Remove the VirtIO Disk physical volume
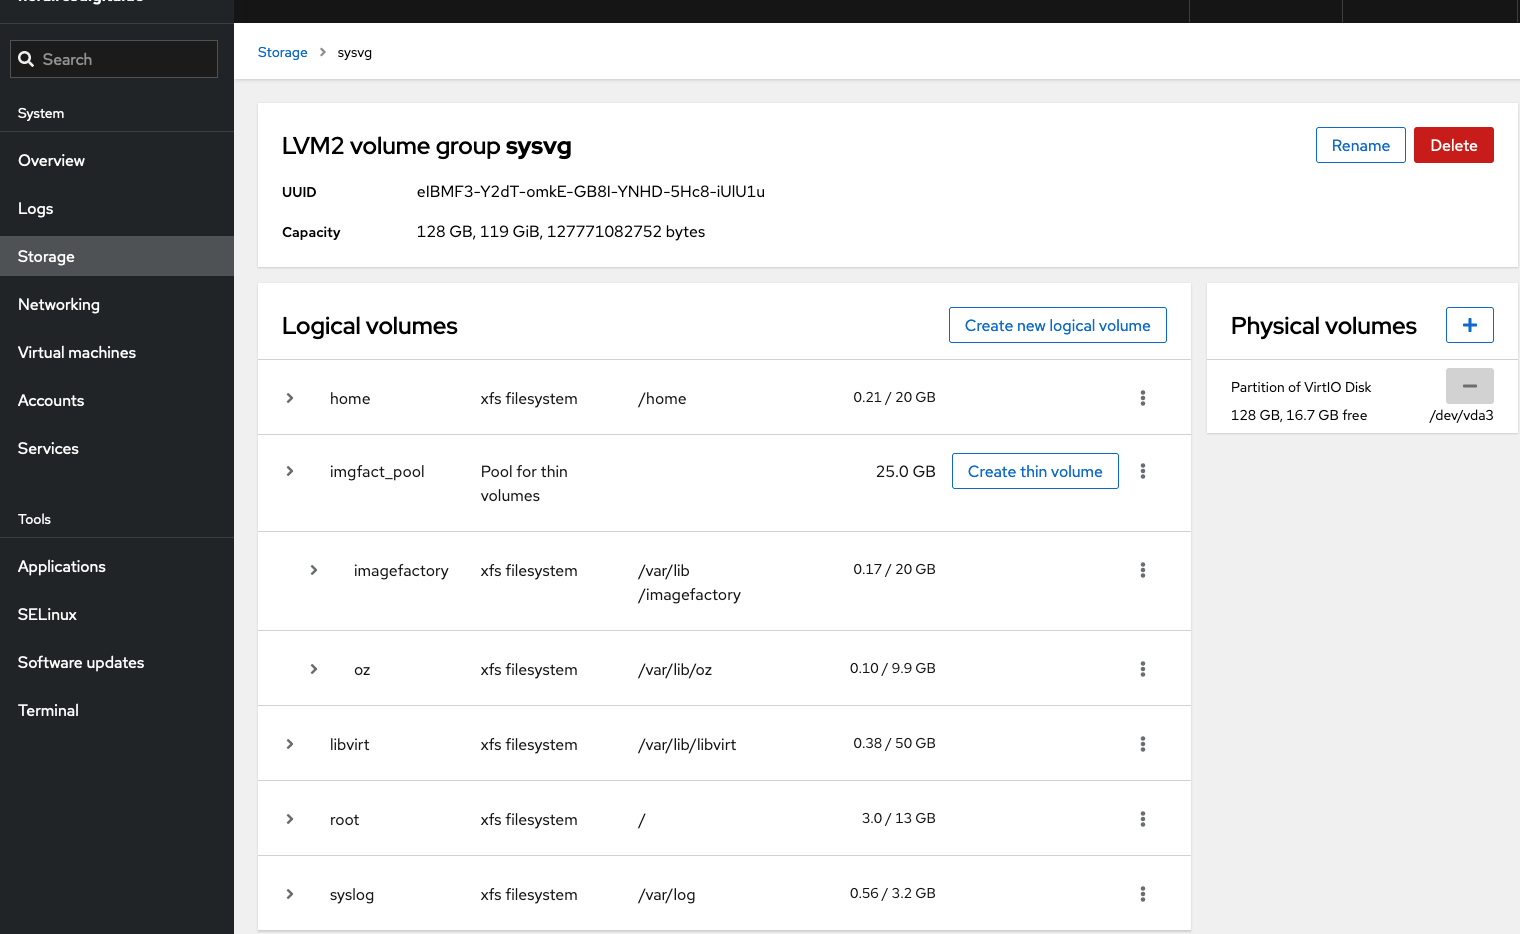This screenshot has width=1520, height=934. [x=1469, y=386]
